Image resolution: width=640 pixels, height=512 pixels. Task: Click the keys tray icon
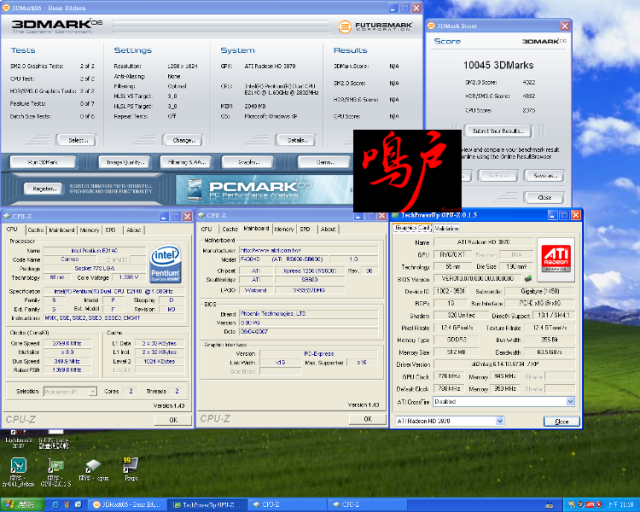point(572,505)
